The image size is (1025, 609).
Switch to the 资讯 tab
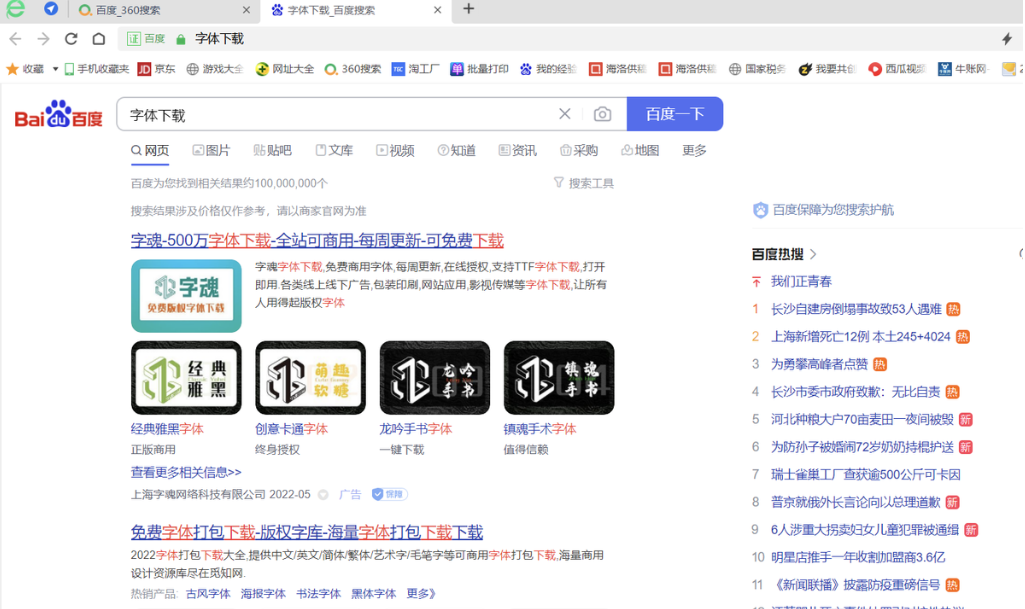click(518, 151)
